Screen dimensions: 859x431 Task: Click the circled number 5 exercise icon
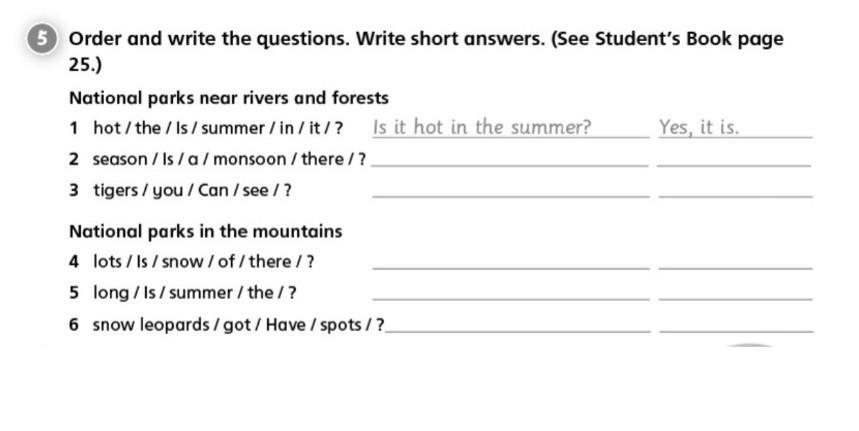pos(42,39)
